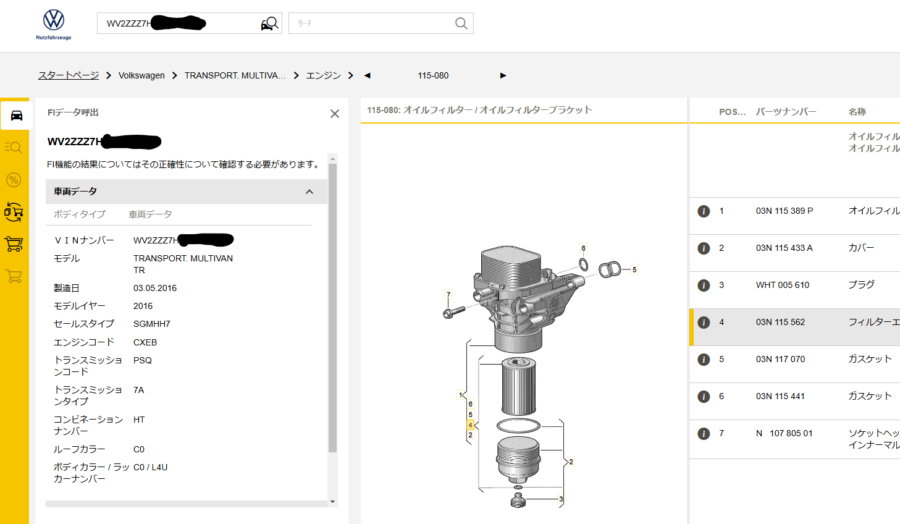Viewport: 900px width, 524px height.
Task: Click the カバー part name
Action: (x=862, y=248)
